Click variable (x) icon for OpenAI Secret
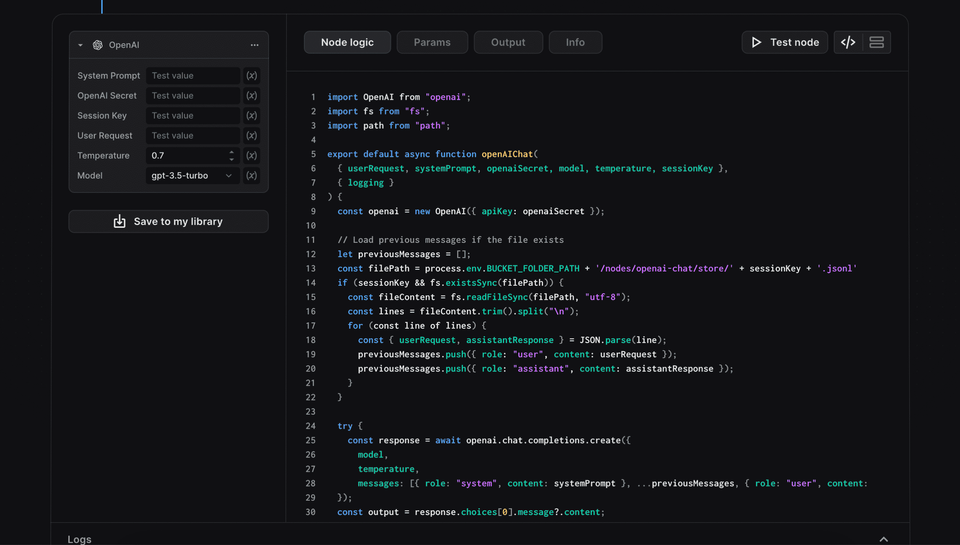Viewport: 960px width, 545px height. (251, 96)
